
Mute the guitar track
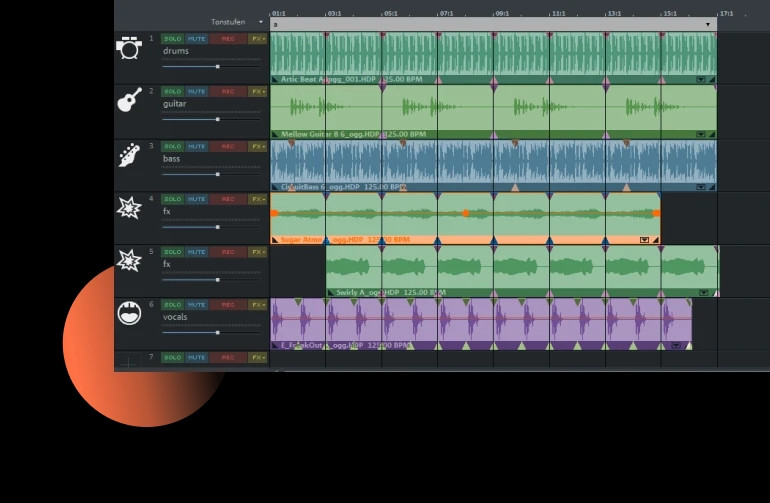tap(196, 91)
